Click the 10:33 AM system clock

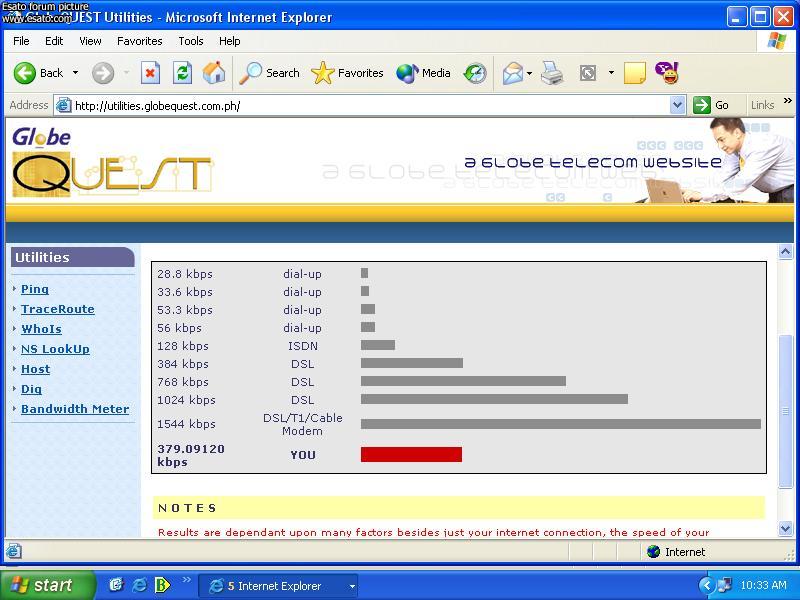point(763,585)
